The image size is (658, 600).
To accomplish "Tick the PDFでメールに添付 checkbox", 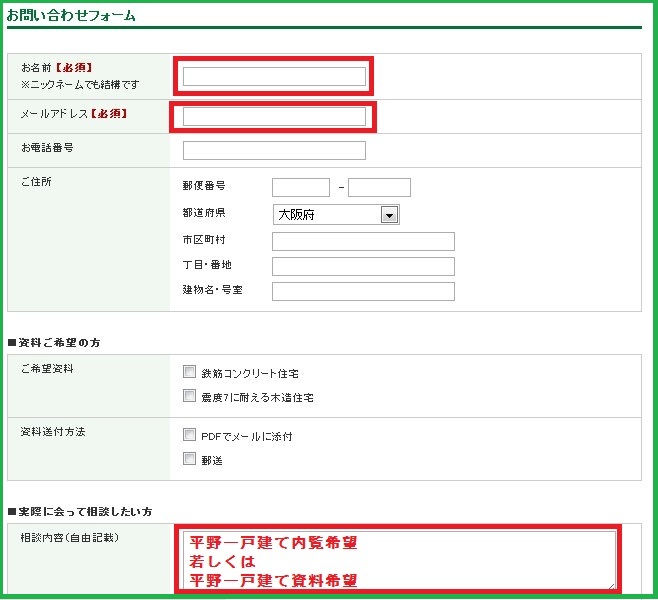I will pyautogui.click(x=190, y=435).
